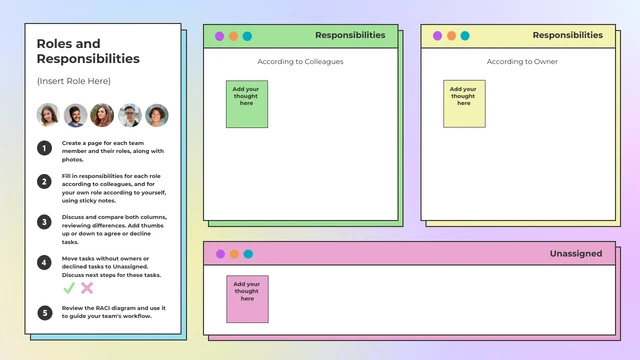Click the 'Move tasks without owners' instruction
640x360 pixels.
111,267
